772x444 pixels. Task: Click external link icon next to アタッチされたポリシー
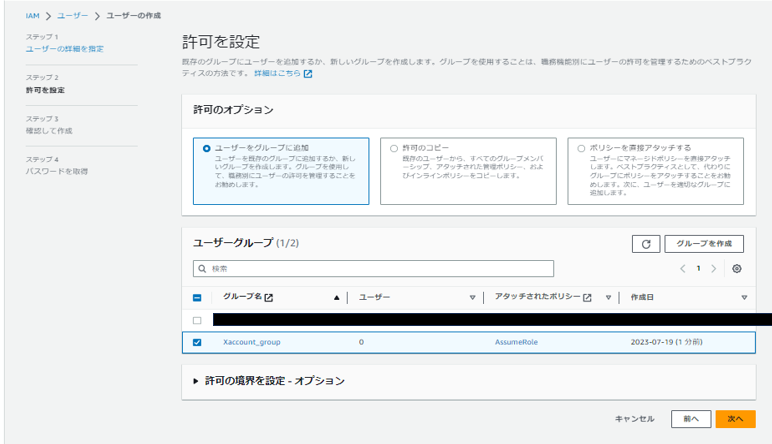(x=587, y=297)
